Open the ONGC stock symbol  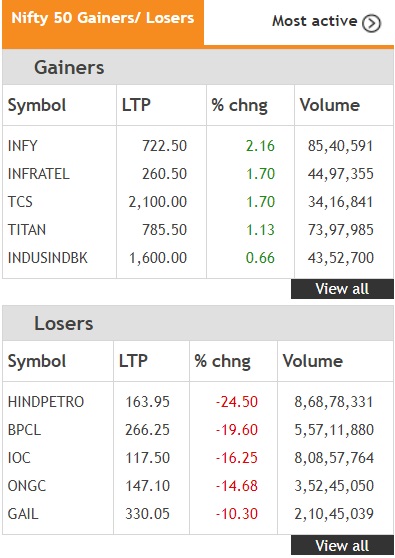(27, 486)
